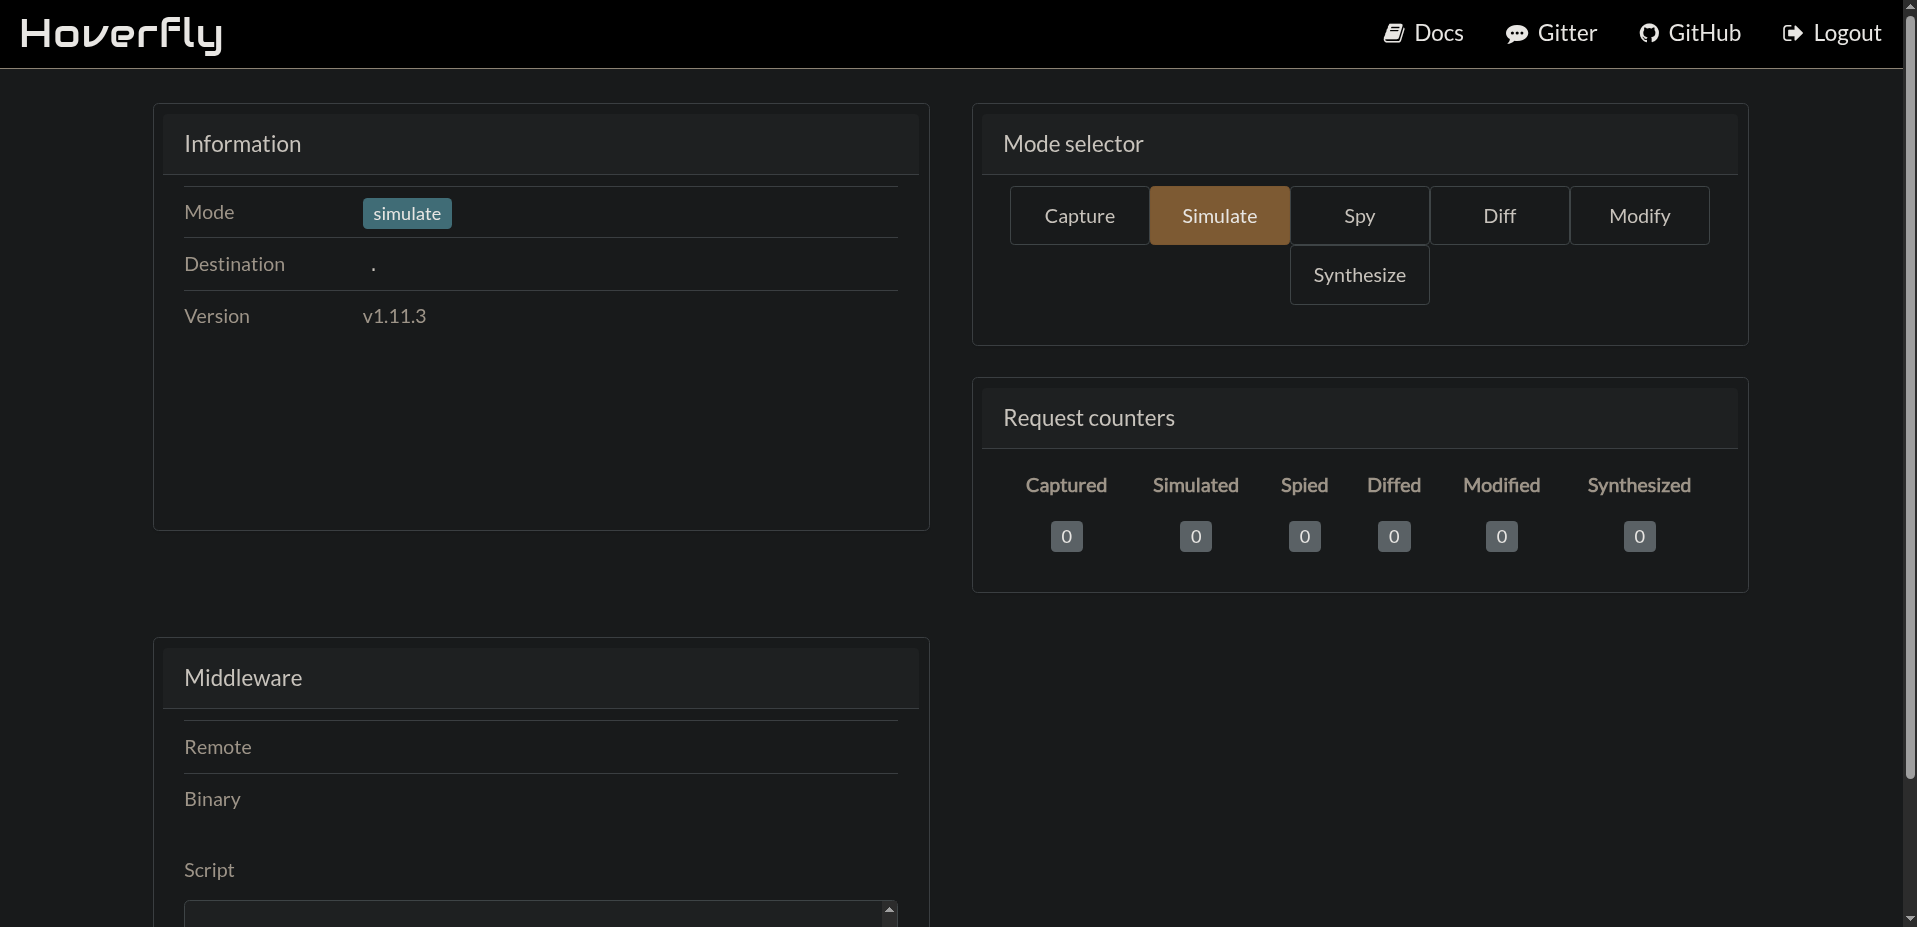Screen dimensions: 1917x927
Task: Click the Logout arrow icon
Action: tap(1793, 34)
